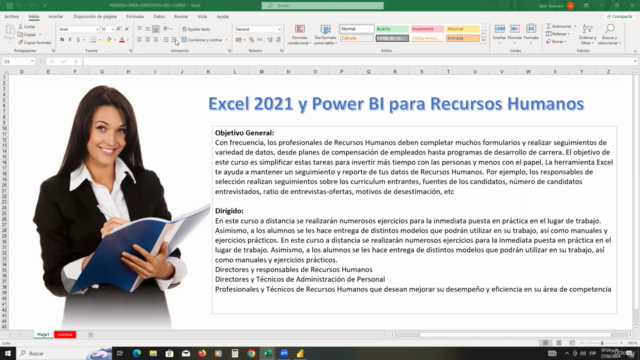
Task: Switch to the Disposición de página tab
Action: (95, 17)
